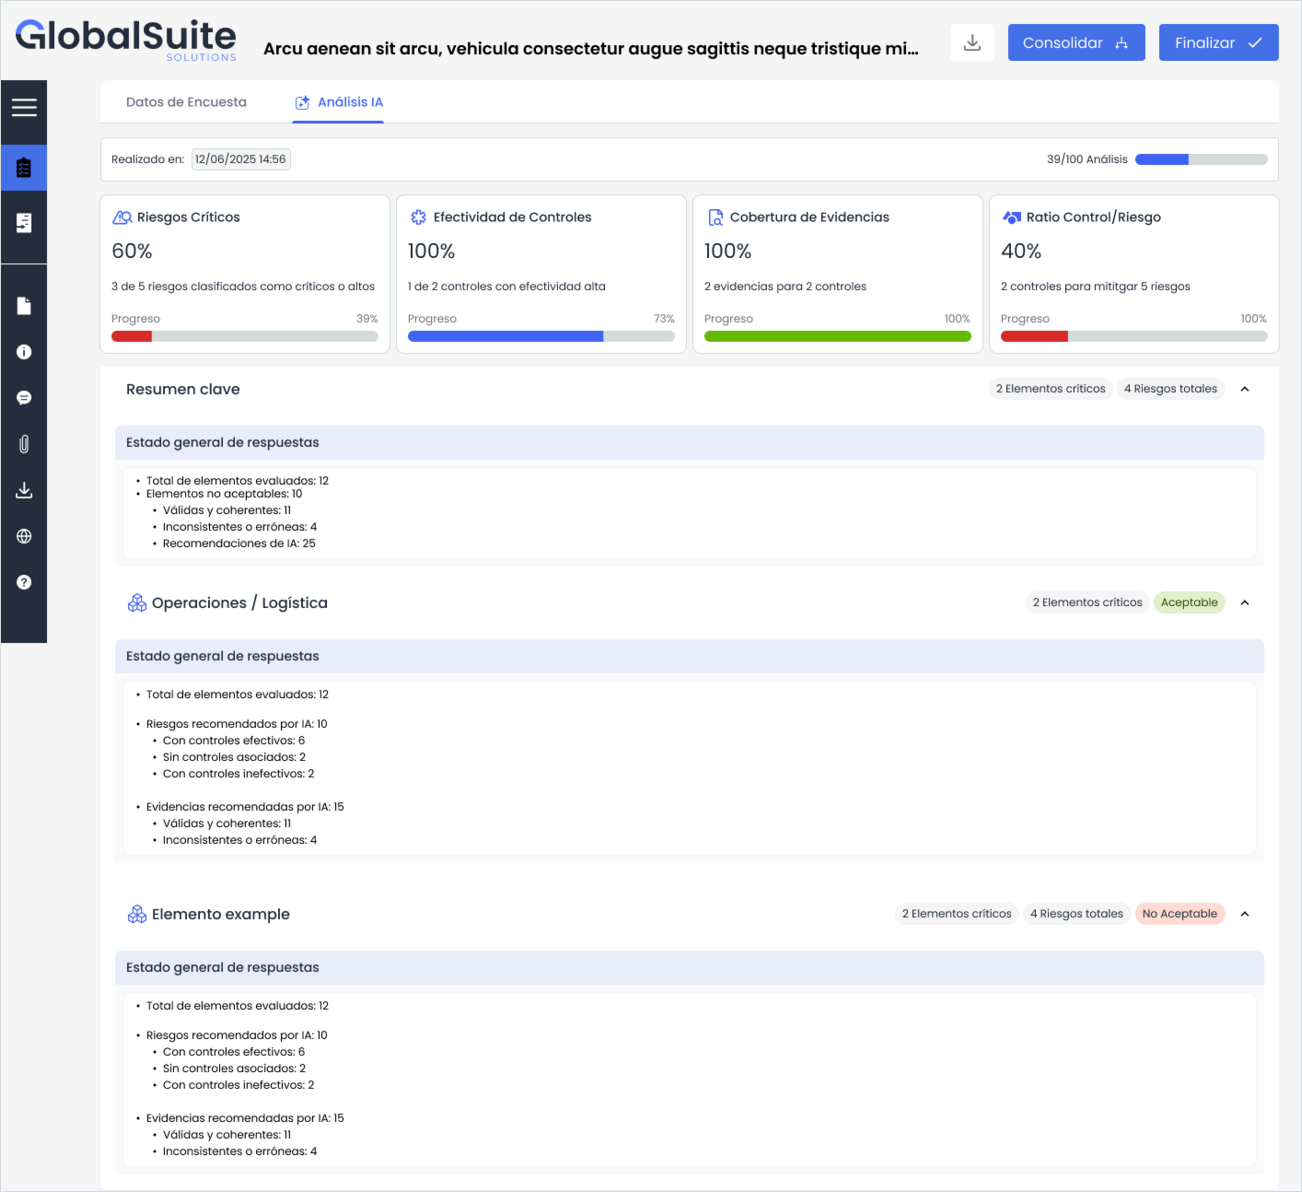Screen dimensions: 1302x1192
Task: Click the globe language icon
Action: click(x=24, y=536)
